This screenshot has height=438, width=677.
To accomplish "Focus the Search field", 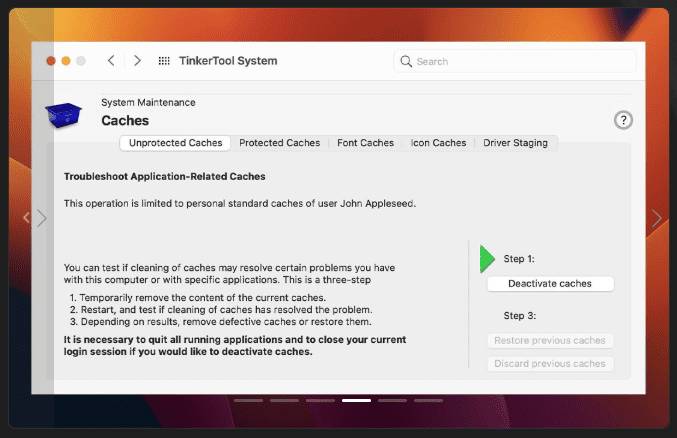I will [x=515, y=61].
